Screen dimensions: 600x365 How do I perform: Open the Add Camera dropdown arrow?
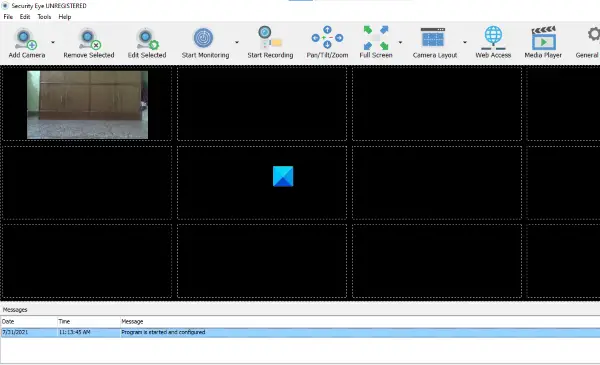click(x=53, y=42)
